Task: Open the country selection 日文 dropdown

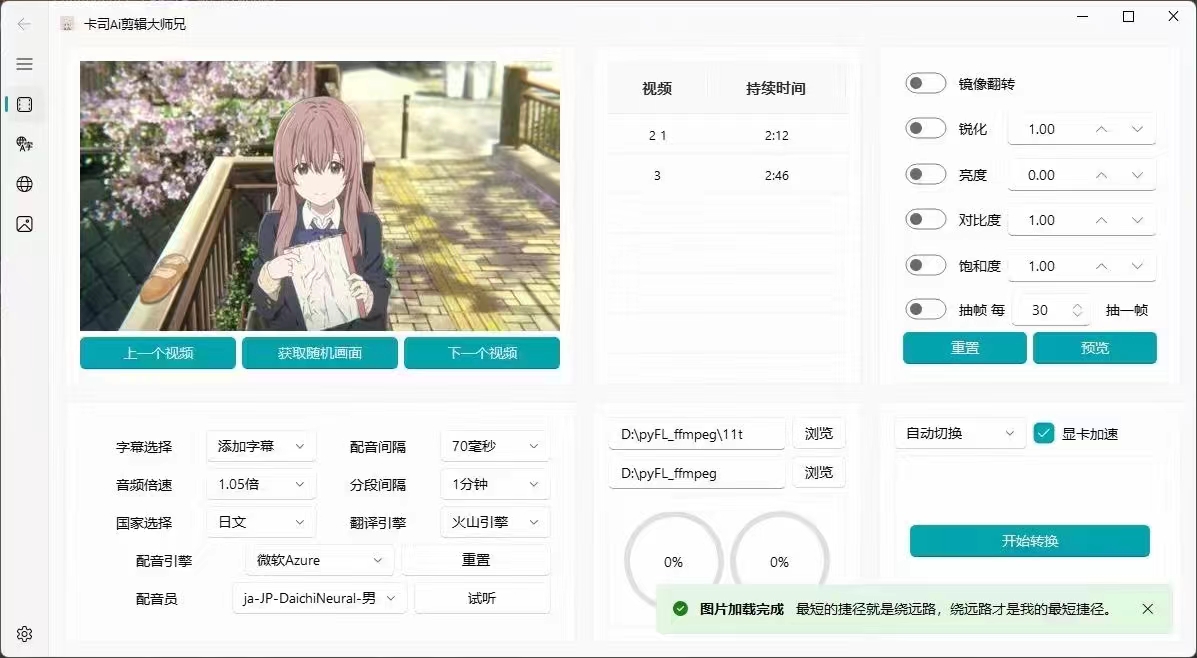Action: coord(261,522)
